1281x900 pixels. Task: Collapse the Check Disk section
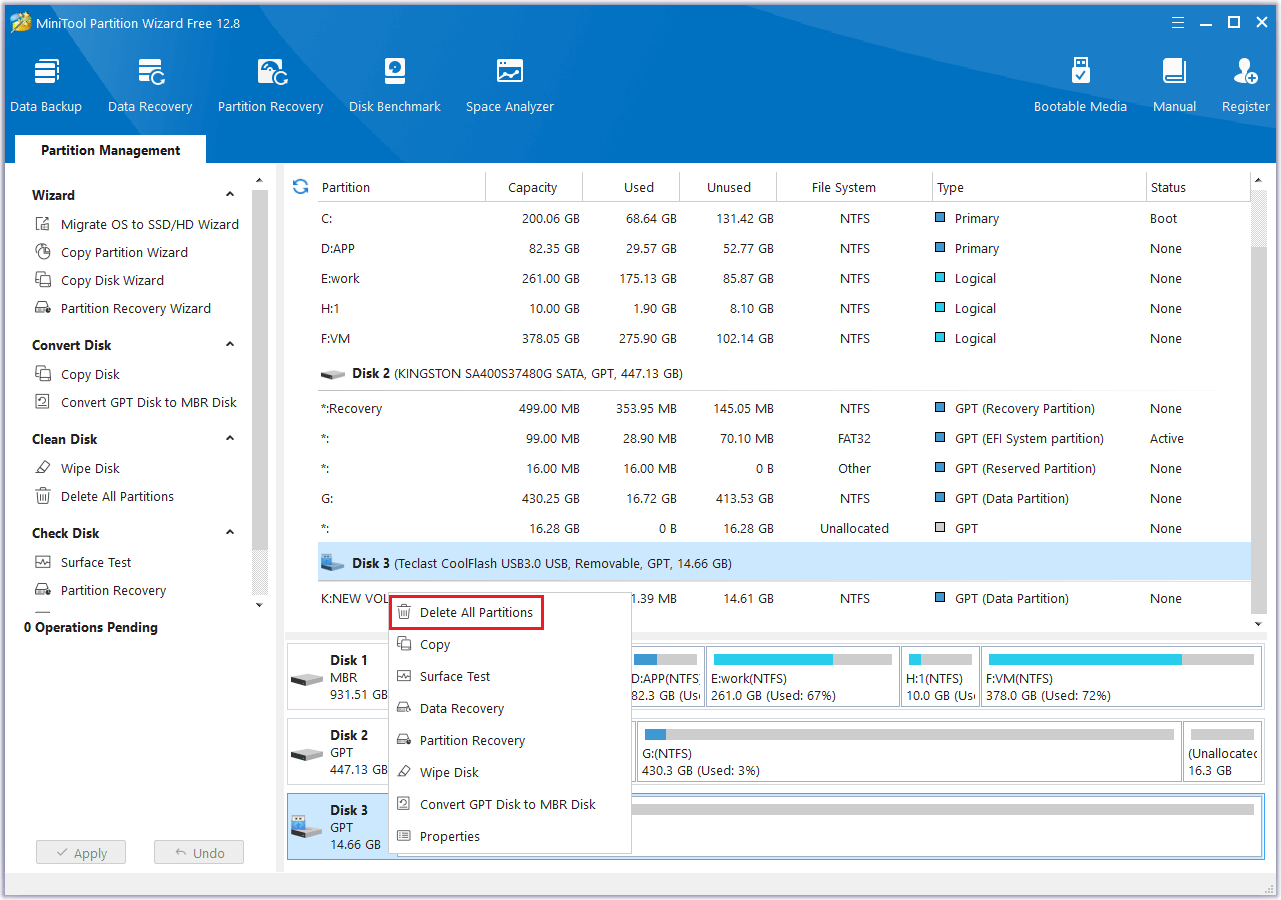tap(230, 533)
